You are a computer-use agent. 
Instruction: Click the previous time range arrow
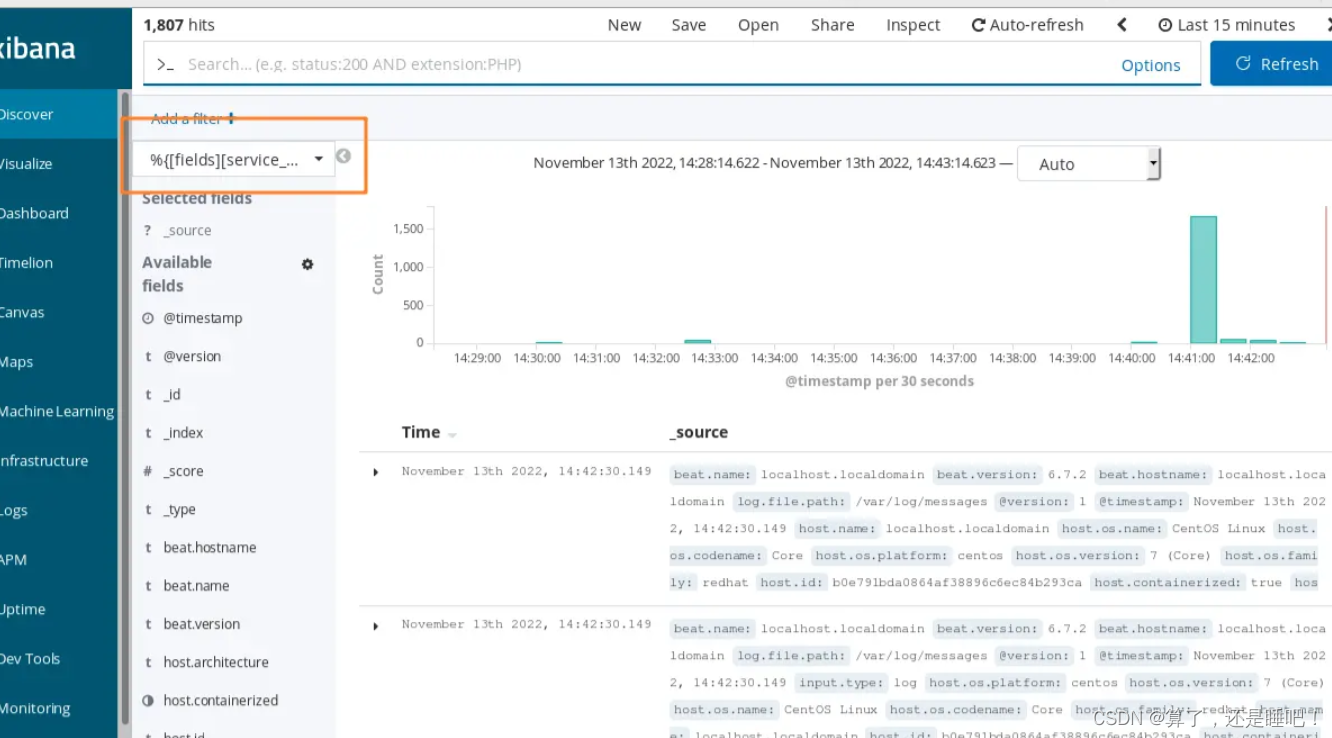(x=1121, y=25)
